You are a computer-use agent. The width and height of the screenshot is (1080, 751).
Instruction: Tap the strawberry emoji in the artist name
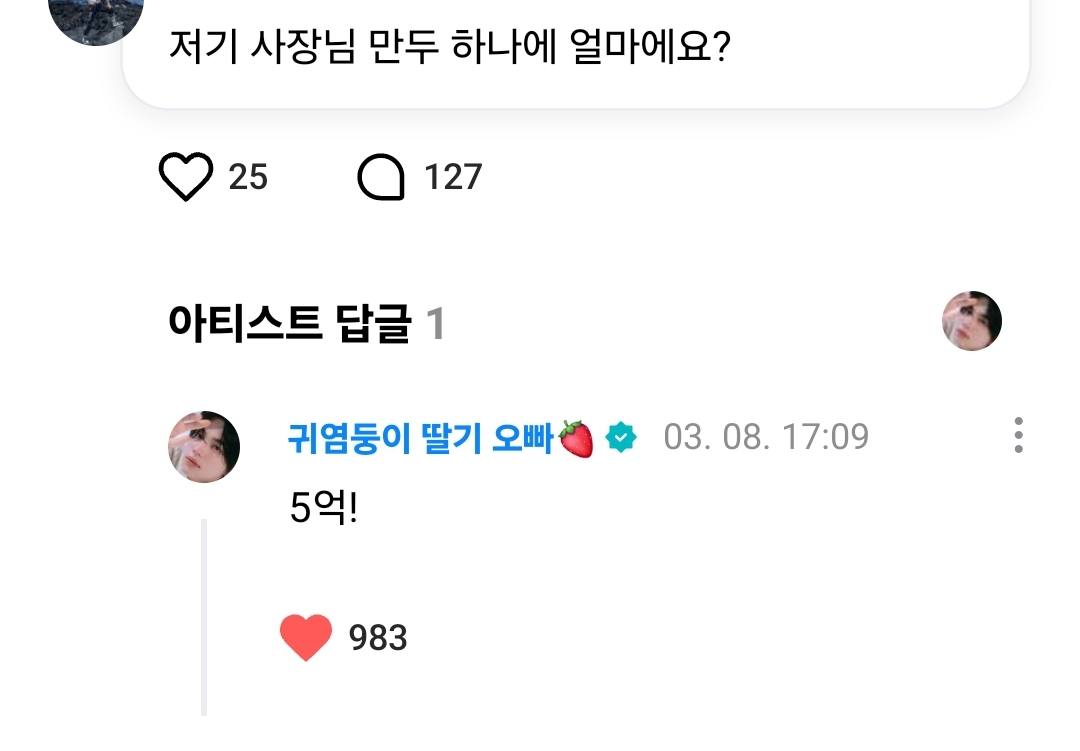tap(576, 438)
